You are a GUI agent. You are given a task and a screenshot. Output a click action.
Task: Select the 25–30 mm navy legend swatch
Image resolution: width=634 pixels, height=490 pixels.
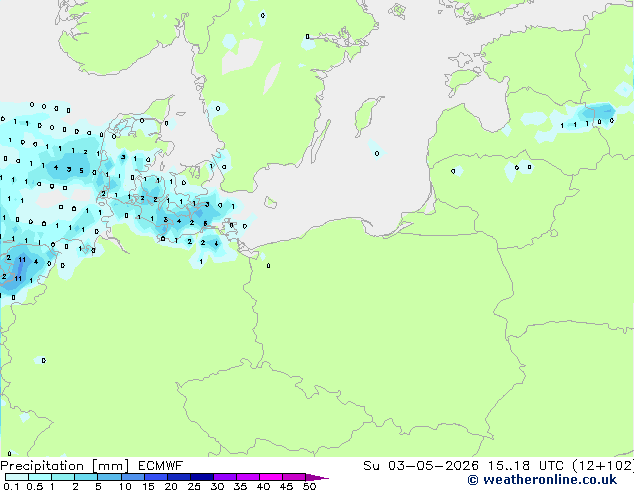(x=201, y=477)
